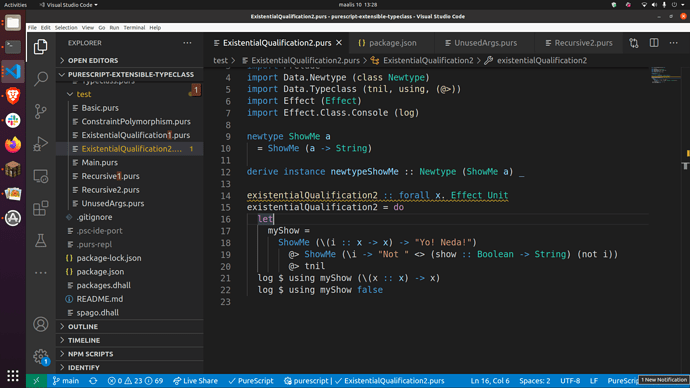Open Software Updater dock icon

click(x=13, y=218)
